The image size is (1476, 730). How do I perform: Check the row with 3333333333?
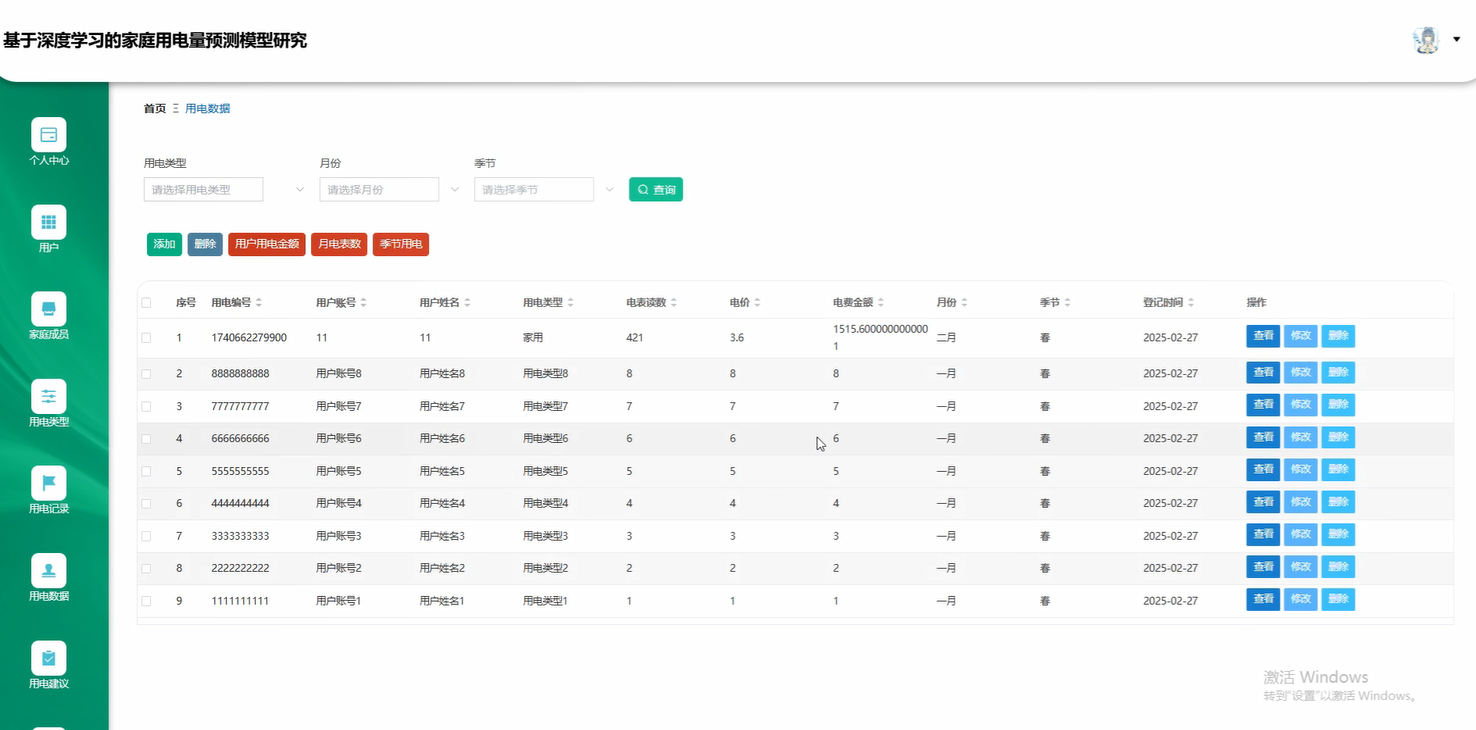click(x=147, y=536)
